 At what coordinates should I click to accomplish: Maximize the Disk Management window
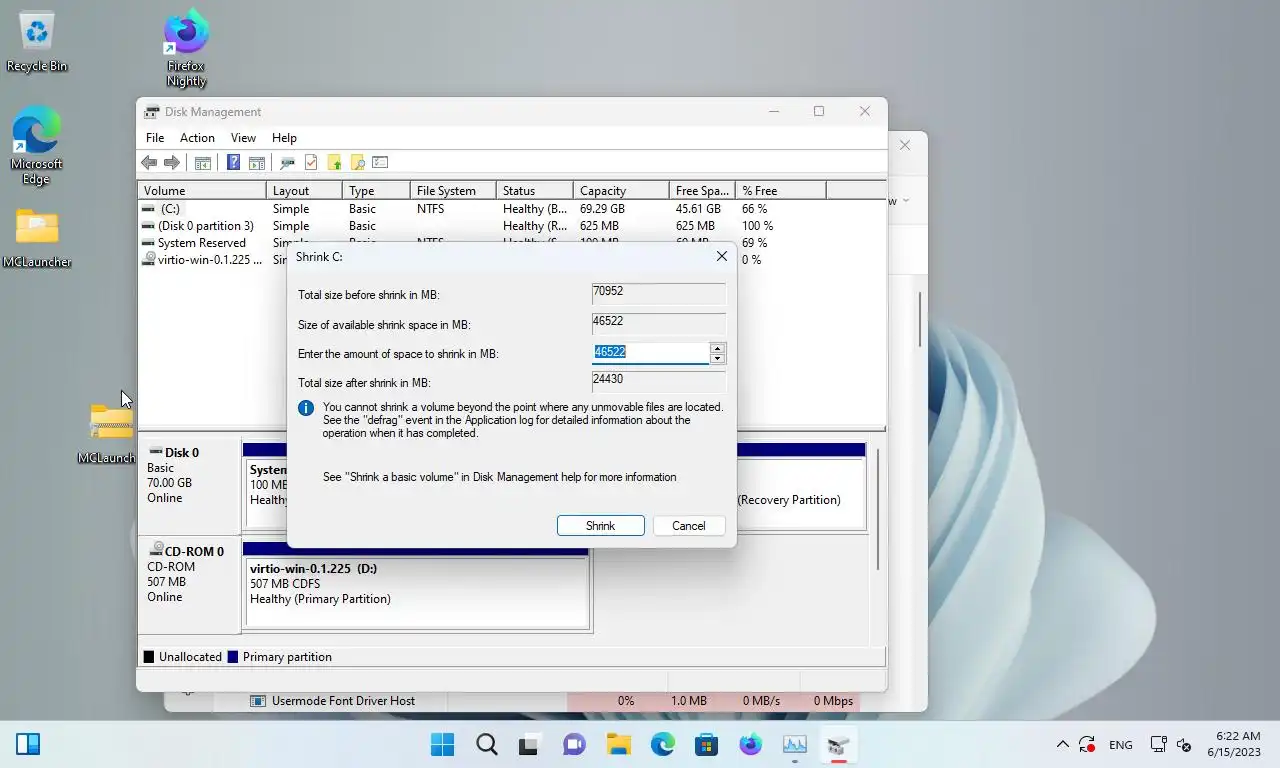(x=819, y=111)
